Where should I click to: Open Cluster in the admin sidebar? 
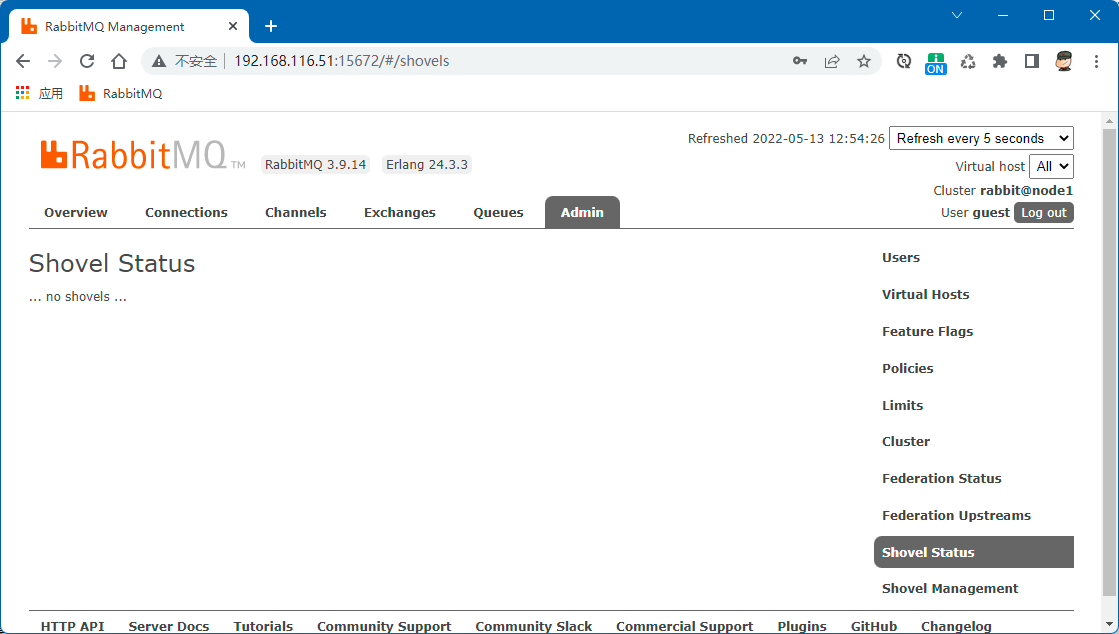pos(906,441)
